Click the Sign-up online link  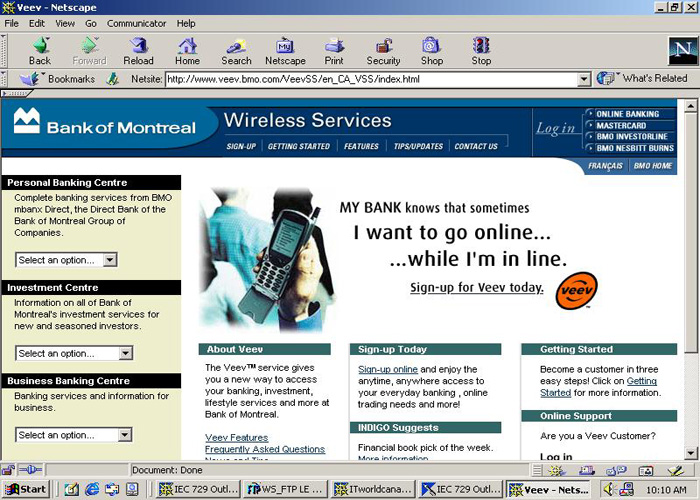click(x=388, y=370)
